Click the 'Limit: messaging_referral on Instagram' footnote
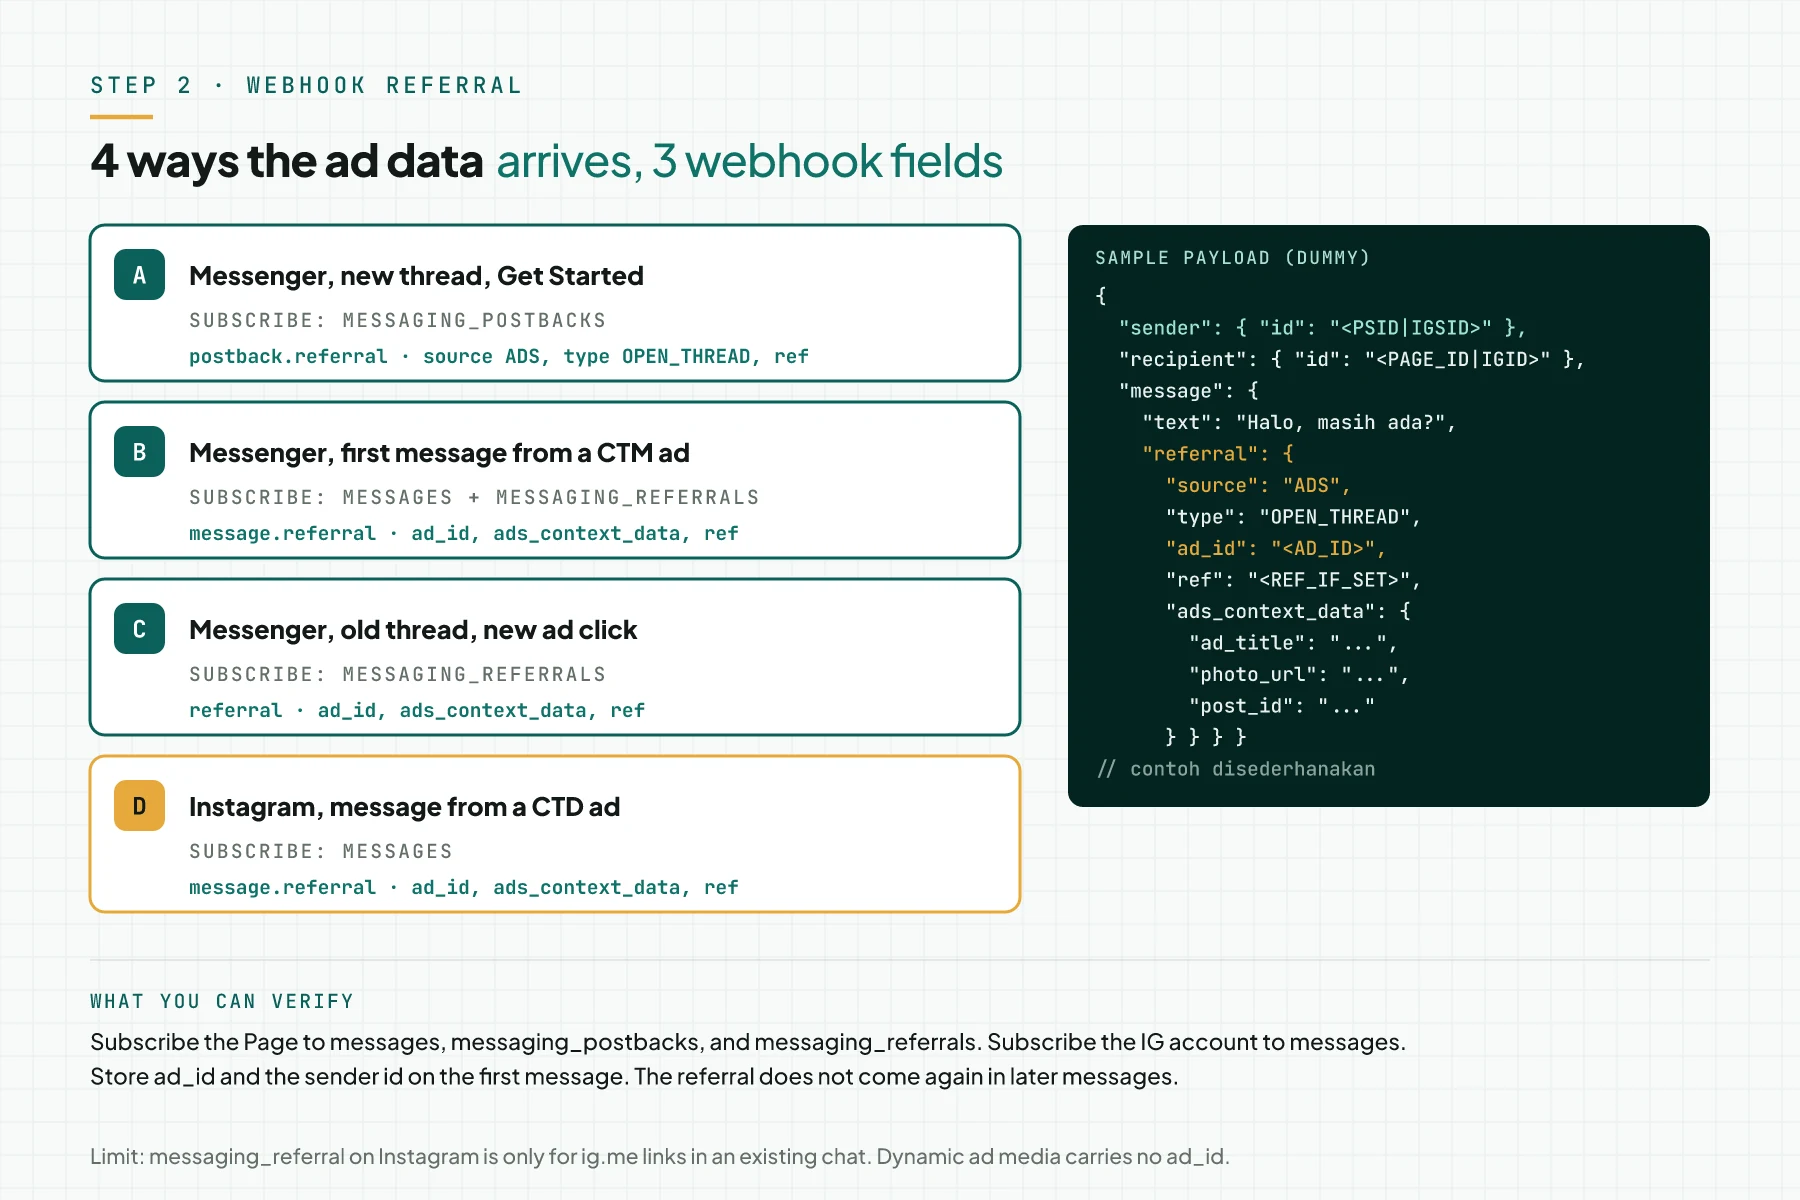Screen dimensions: 1800x1200 click(660, 1157)
